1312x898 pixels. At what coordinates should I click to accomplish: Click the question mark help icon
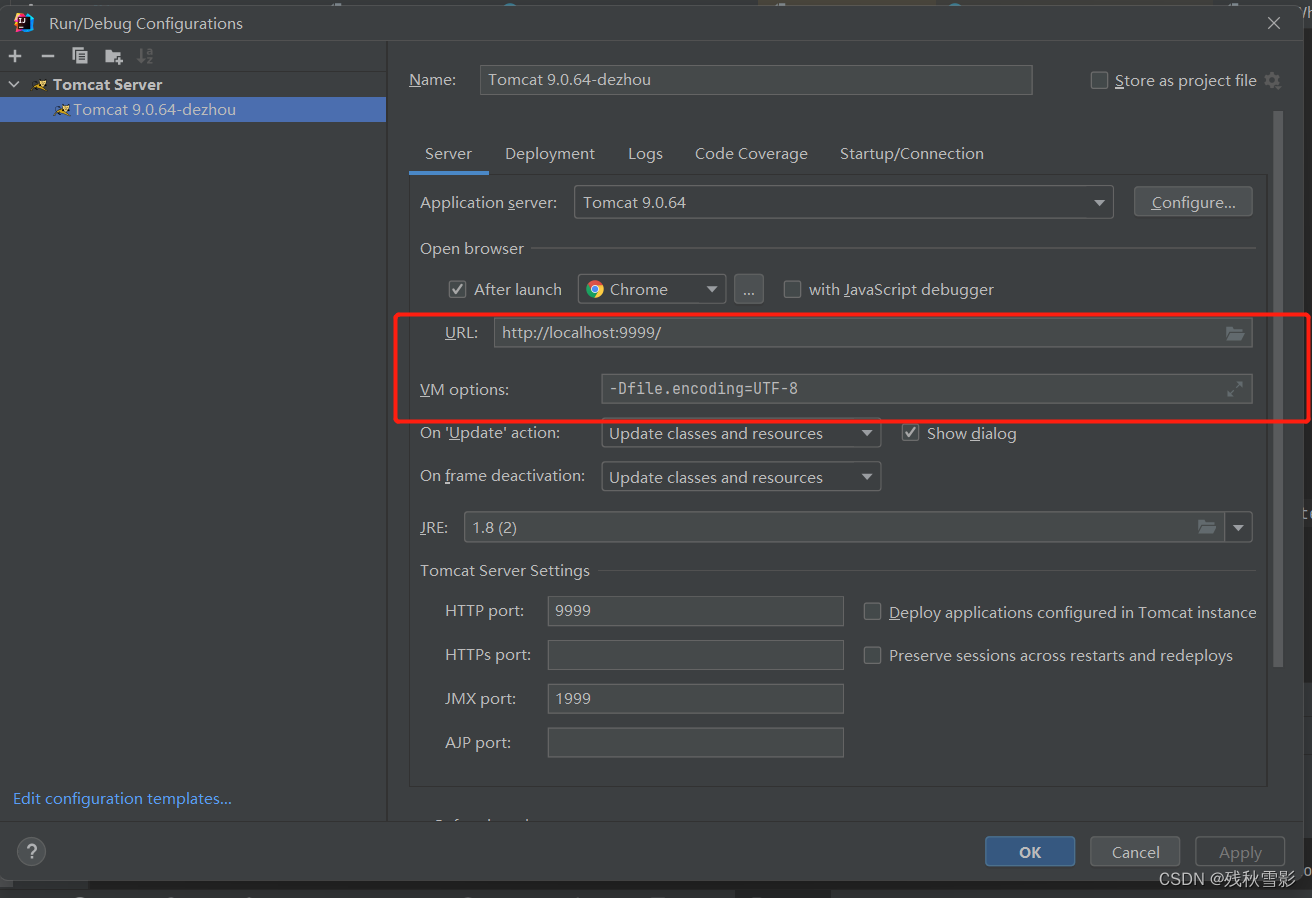point(31,852)
